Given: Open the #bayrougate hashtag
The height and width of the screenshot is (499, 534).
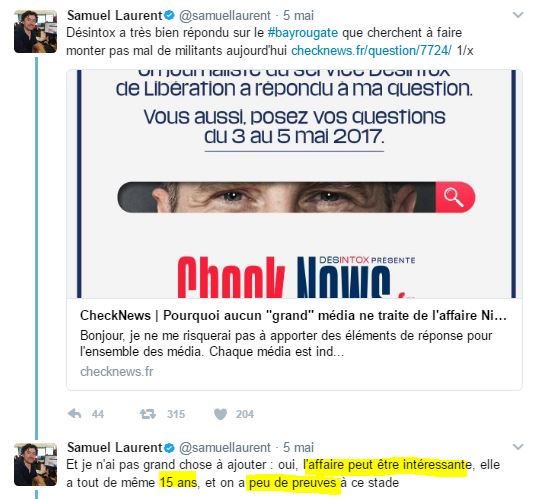Looking at the screenshot, I should (303, 33).
